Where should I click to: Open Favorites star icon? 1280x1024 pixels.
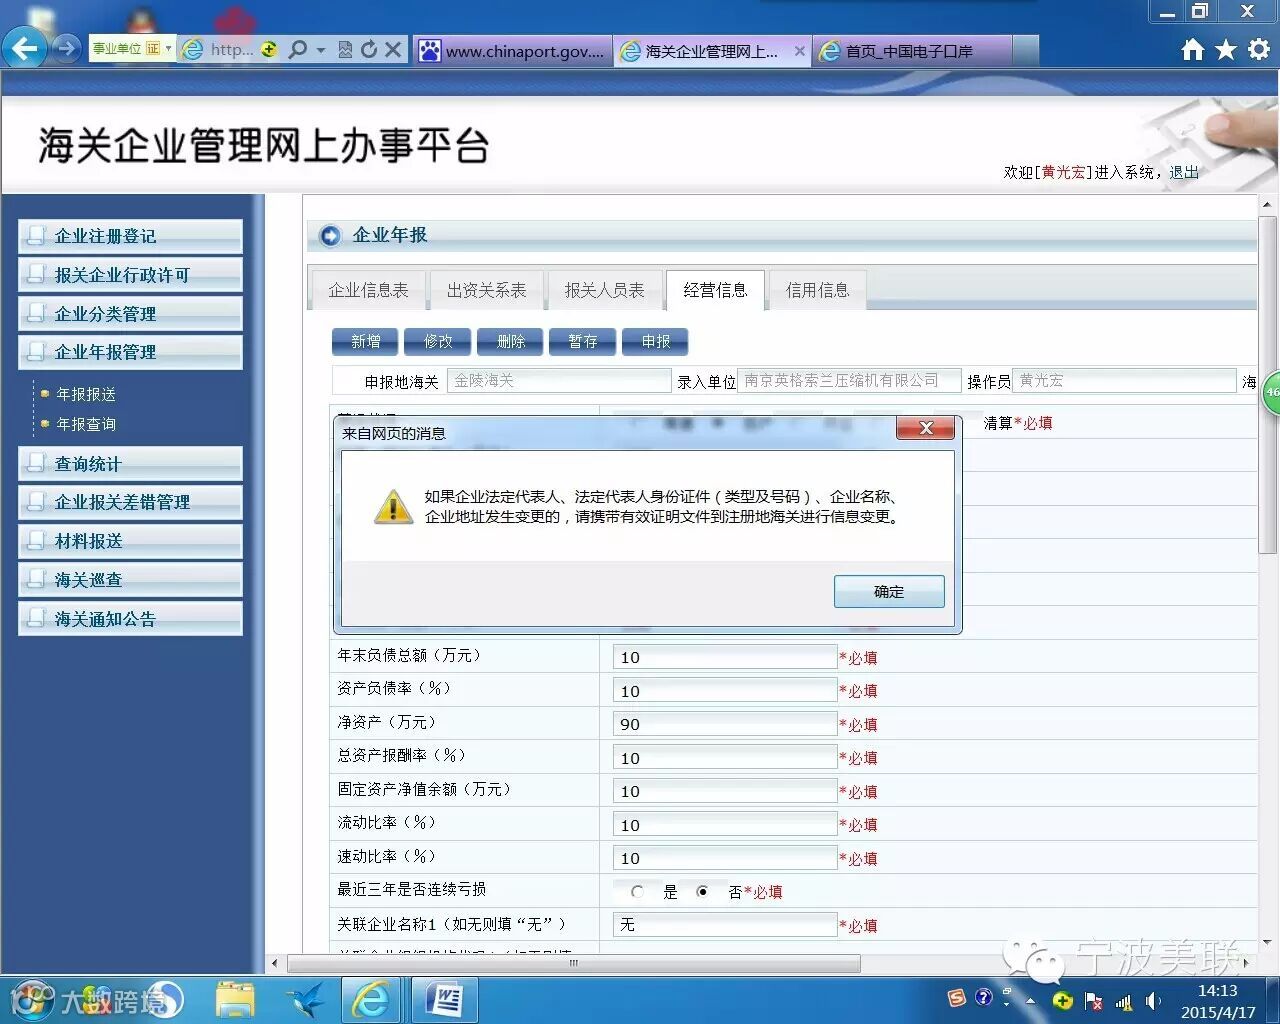click(x=1226, y=50)
